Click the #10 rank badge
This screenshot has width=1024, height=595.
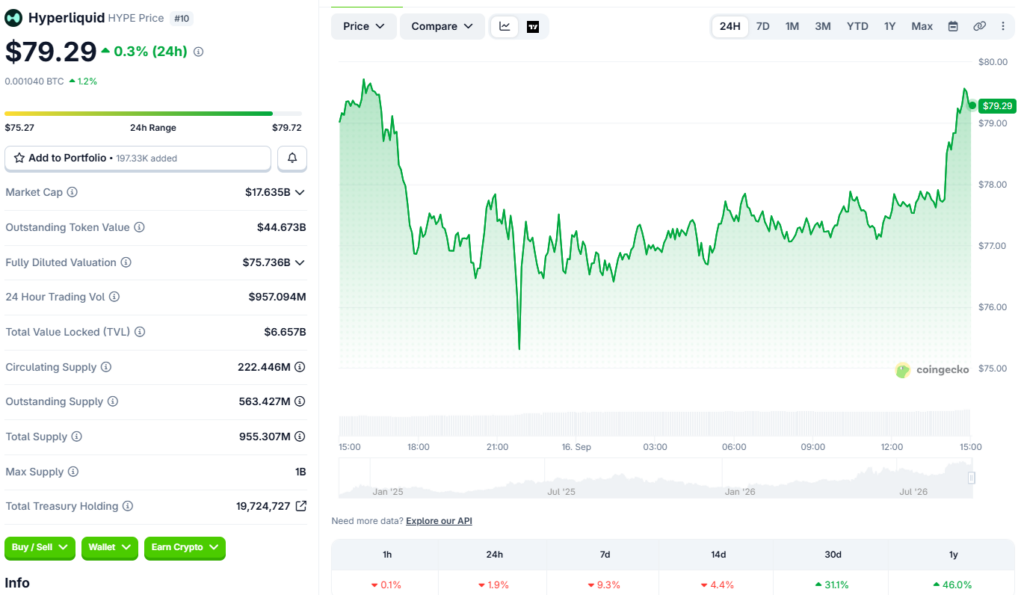(x=182, y=18)
